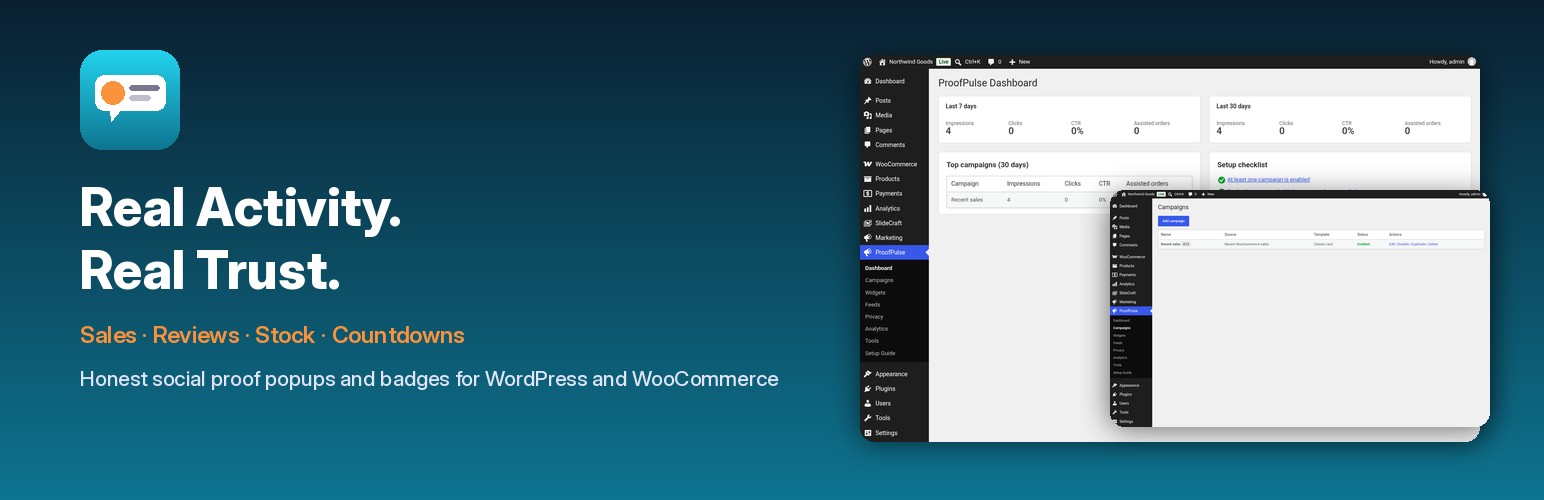Click 'Setup checklist' heading
The height and width of the screenshot is (500, 1544).
1242,164
